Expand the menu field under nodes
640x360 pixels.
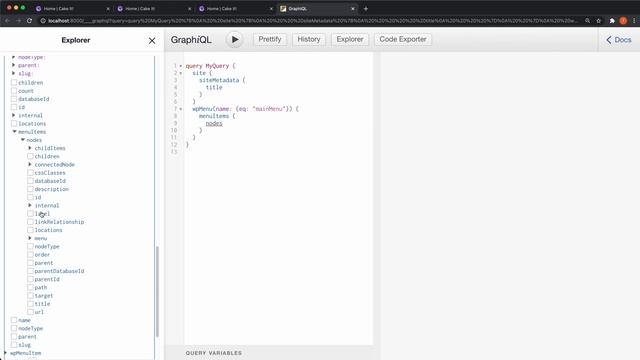pyautogui.click(x=30, y=238)
